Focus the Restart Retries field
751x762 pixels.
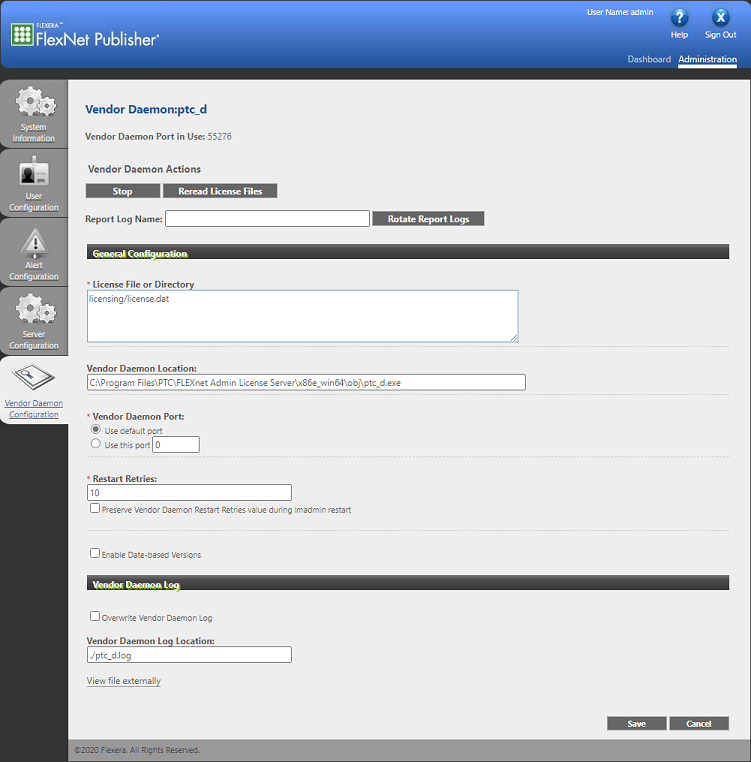189,493
